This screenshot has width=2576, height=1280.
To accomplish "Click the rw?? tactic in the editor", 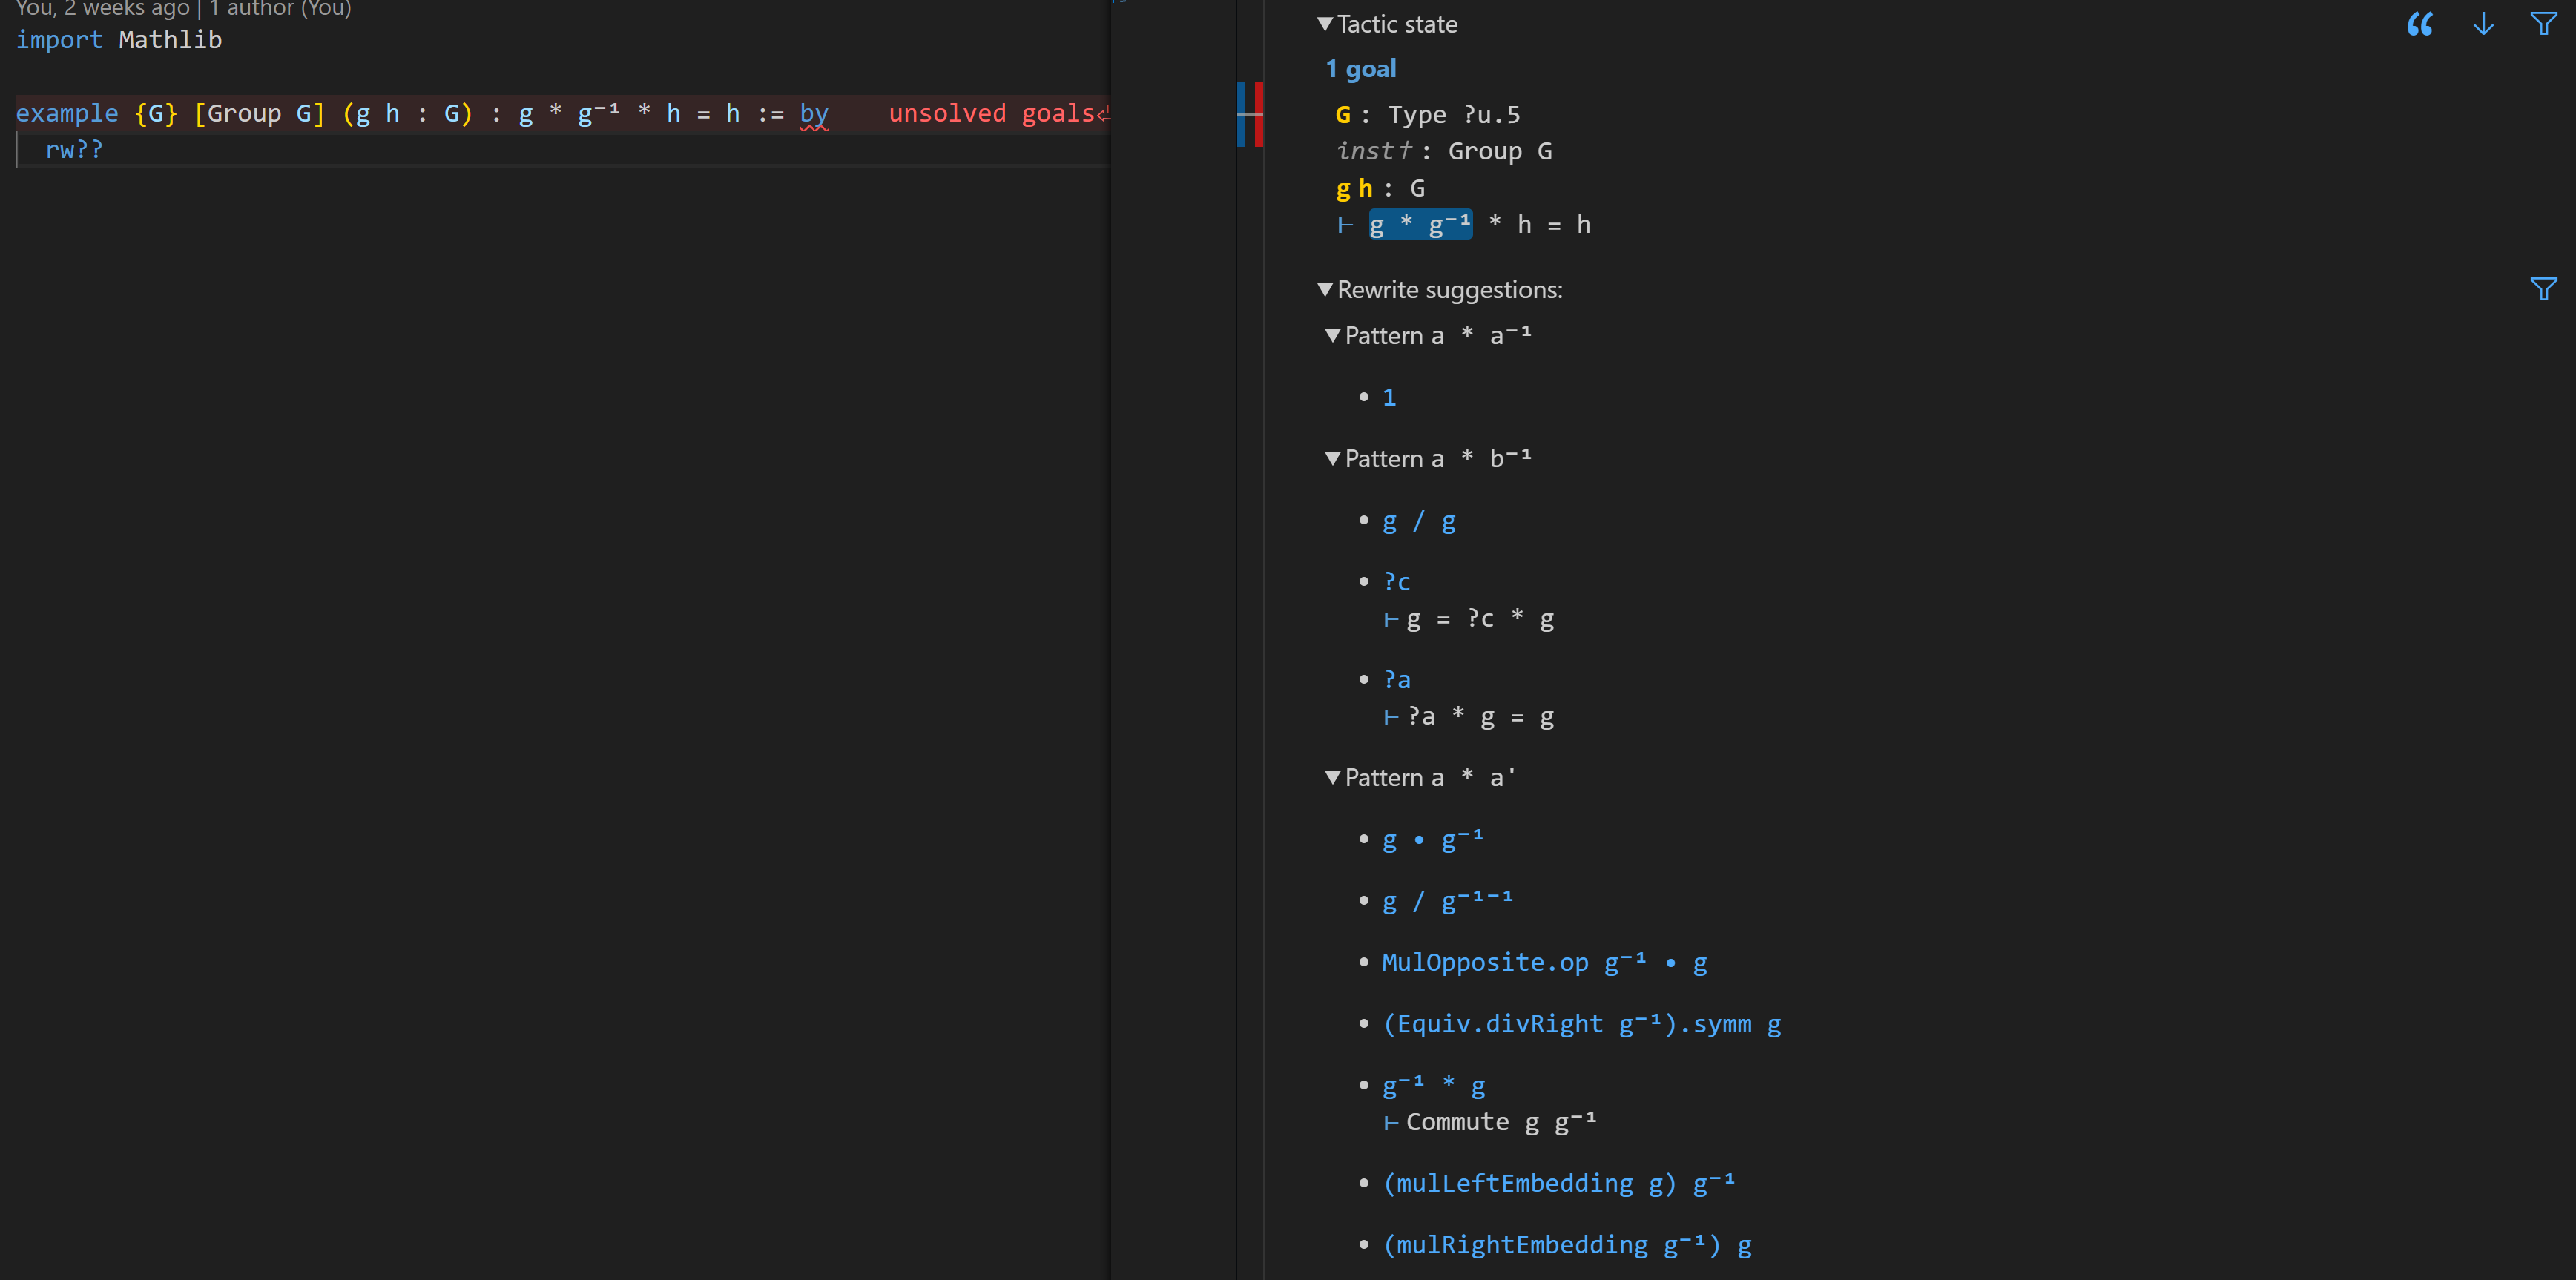I will 74,150.
